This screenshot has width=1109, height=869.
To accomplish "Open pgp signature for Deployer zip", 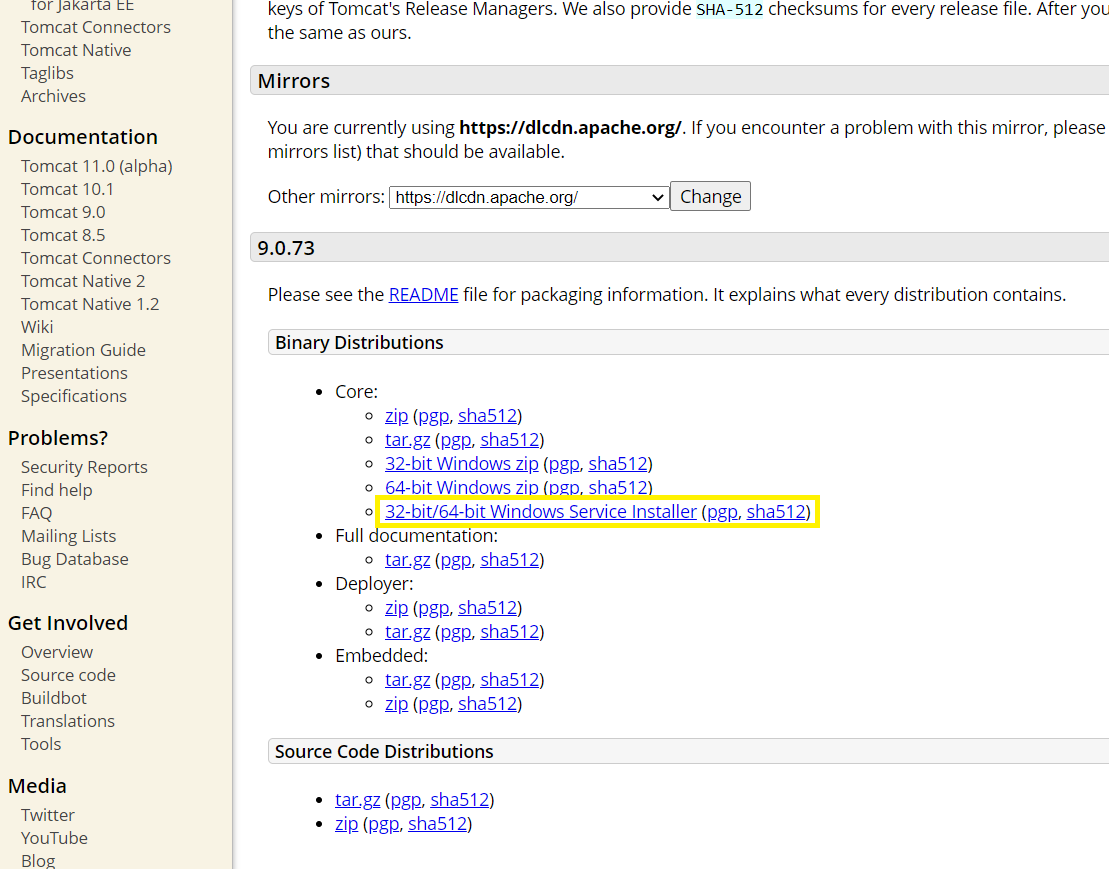I will (434, 608).
